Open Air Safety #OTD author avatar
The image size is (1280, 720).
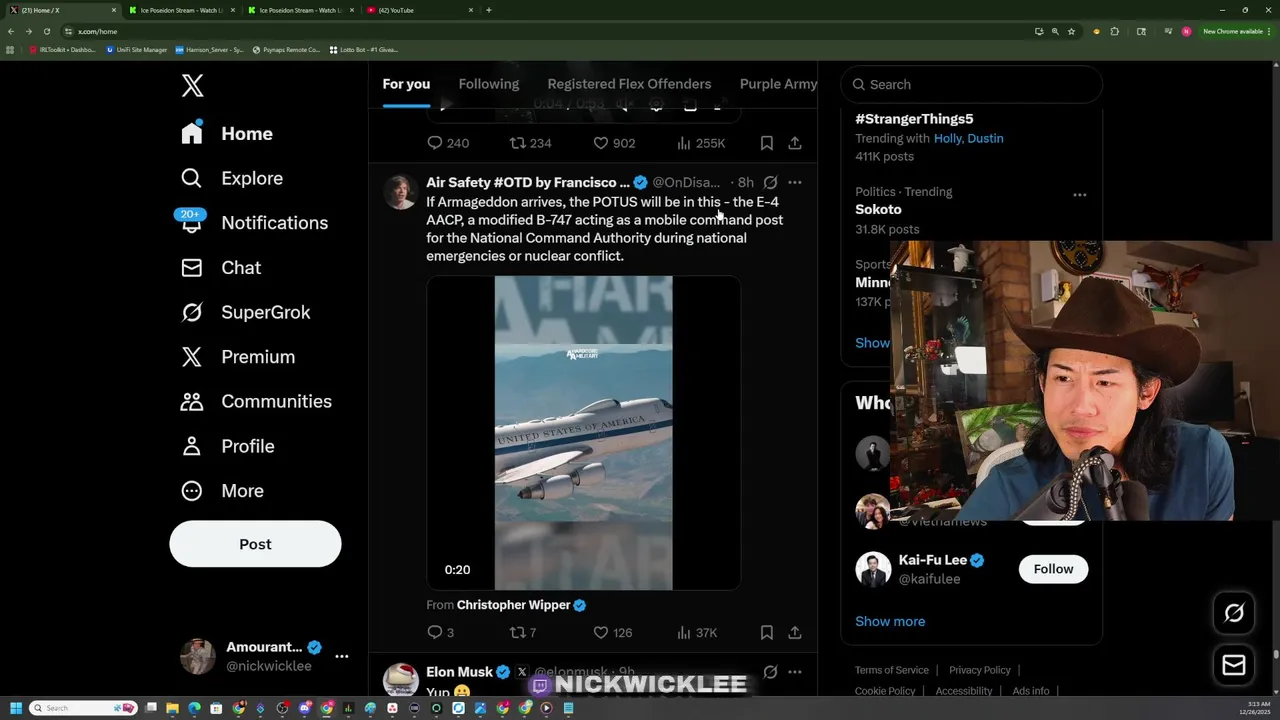point(401,191)
